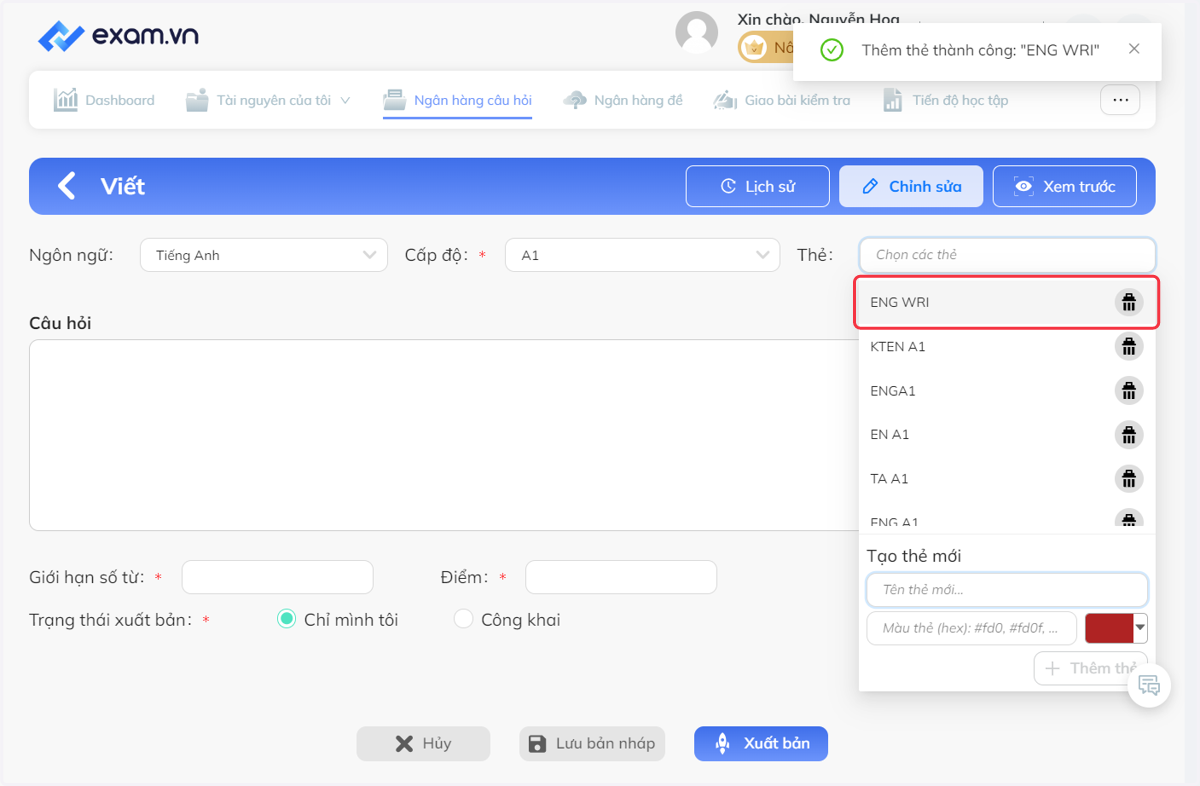
Task: Click inside the Câu hỏi text area
Action: click(x=443, y=435)
